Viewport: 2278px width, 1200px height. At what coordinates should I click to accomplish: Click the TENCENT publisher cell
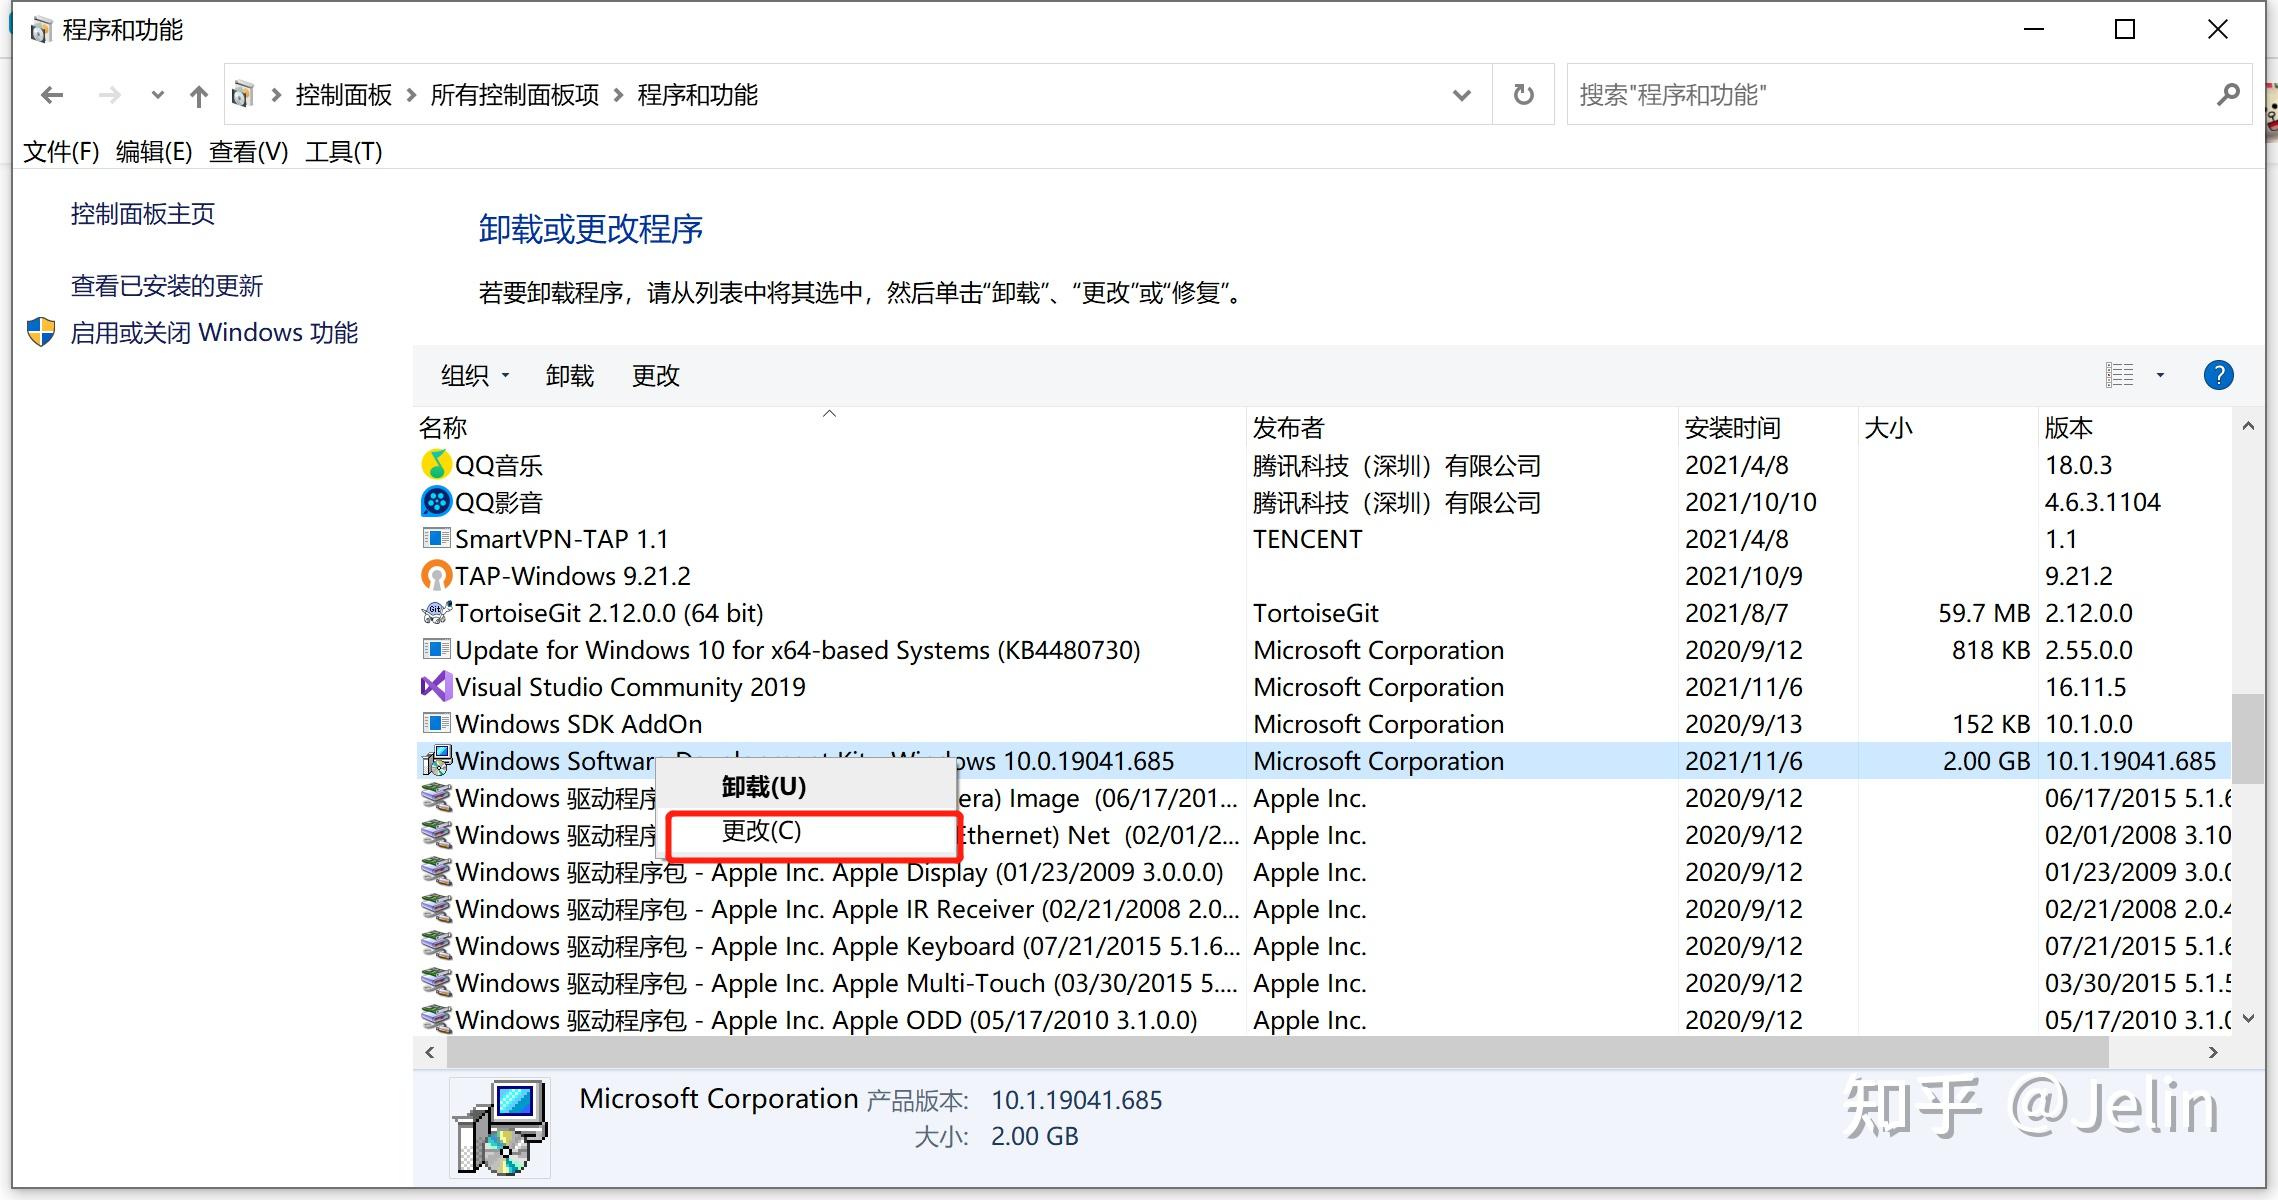point(1307,539)
